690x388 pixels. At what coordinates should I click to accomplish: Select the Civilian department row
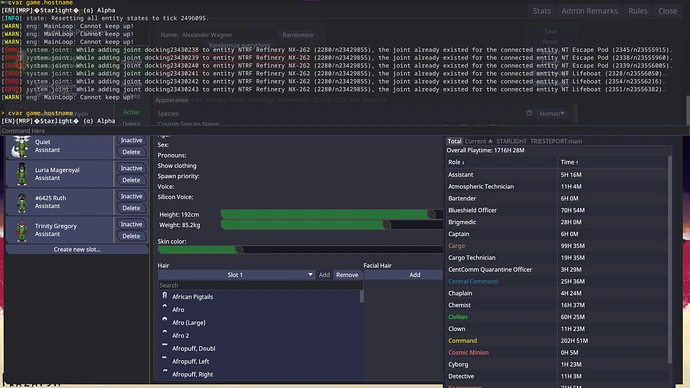tap(557, 317)
